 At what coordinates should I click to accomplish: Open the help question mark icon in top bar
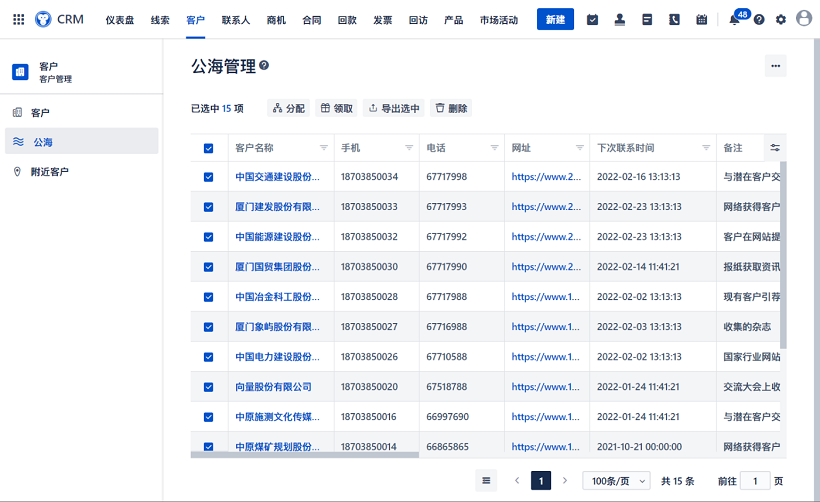coord(759,20)
